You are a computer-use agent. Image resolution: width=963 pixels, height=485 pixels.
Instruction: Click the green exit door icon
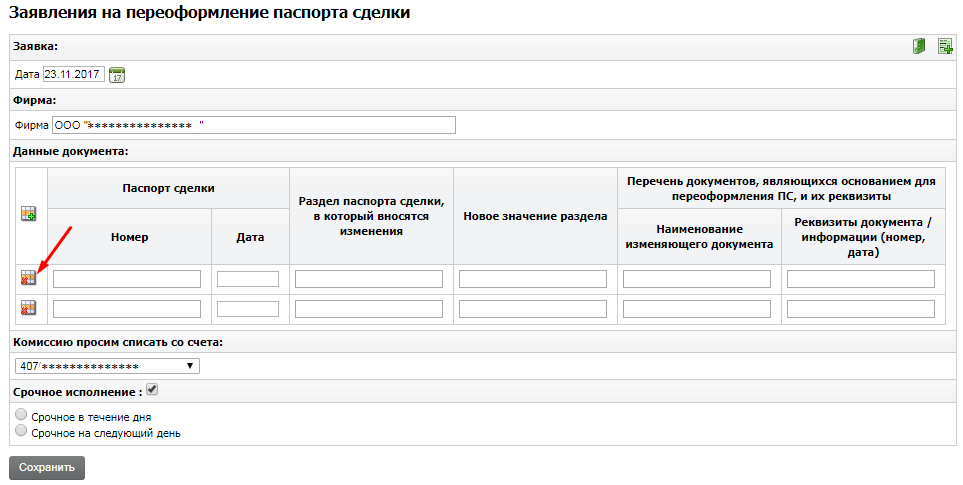tap(919, 46)
